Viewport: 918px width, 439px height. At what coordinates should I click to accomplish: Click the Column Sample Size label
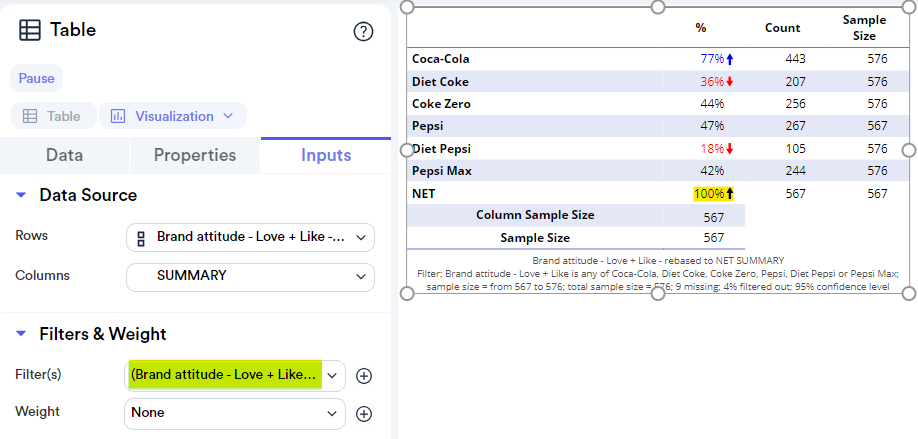pos(535,215)
